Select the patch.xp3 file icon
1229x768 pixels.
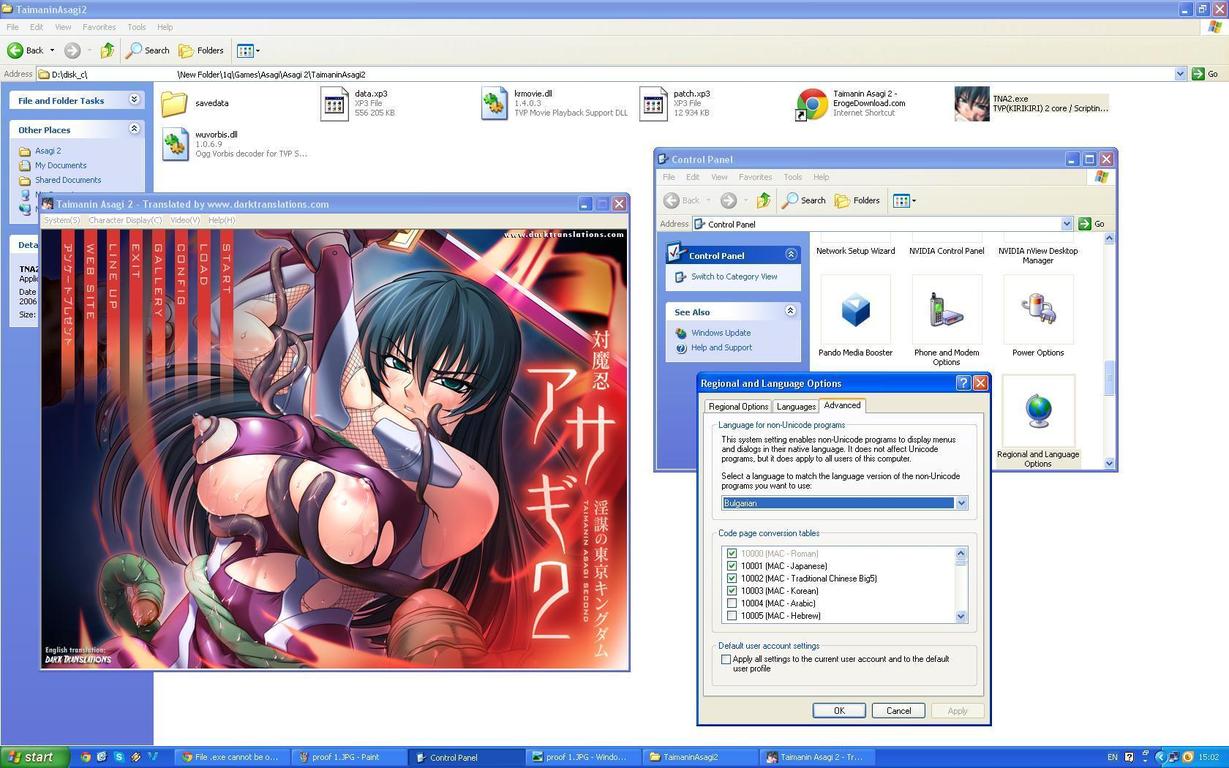pos(654,103)
